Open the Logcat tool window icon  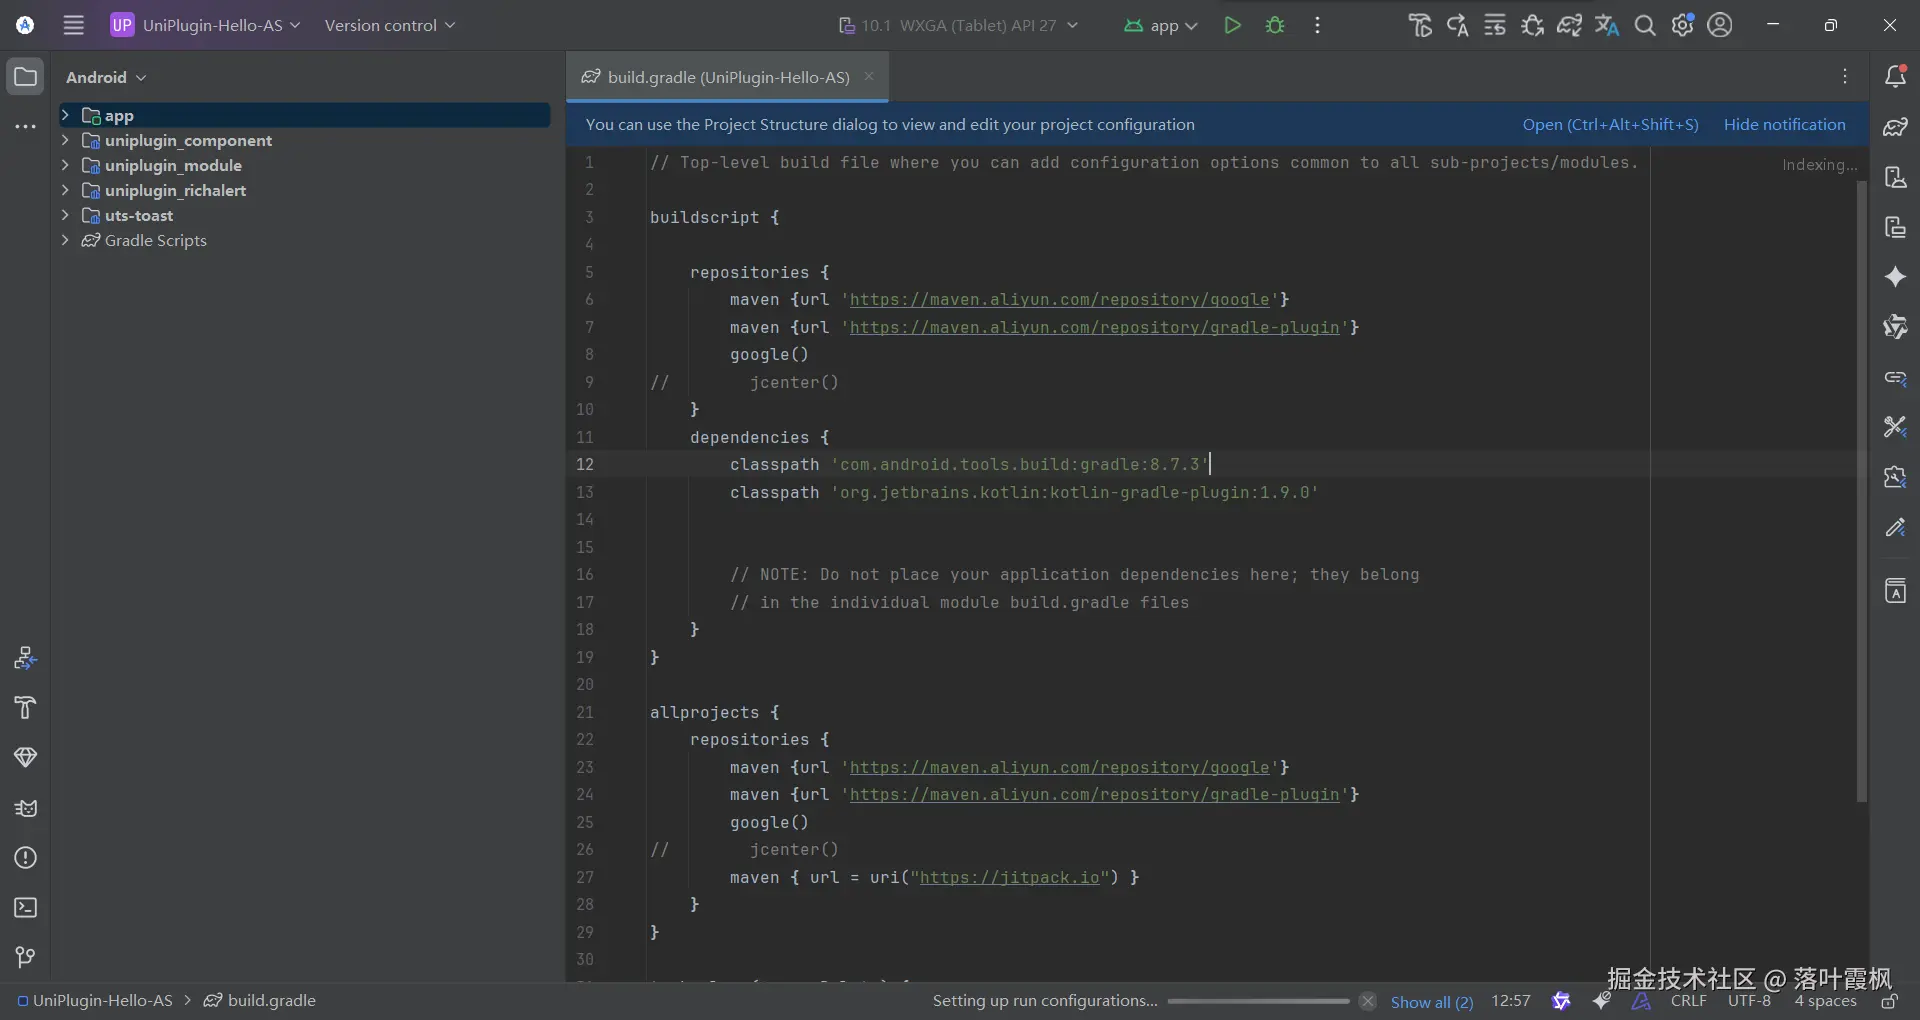pyautogui.click(x=26, y=808)
